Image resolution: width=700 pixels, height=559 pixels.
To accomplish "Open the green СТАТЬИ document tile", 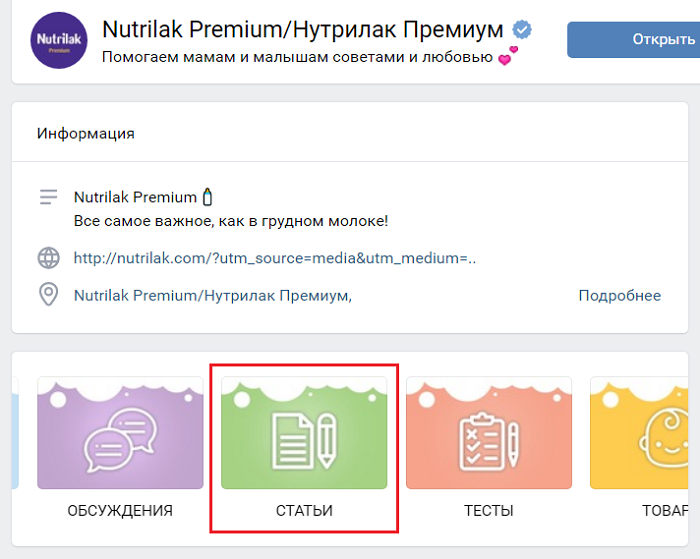I will coord(304,433).
